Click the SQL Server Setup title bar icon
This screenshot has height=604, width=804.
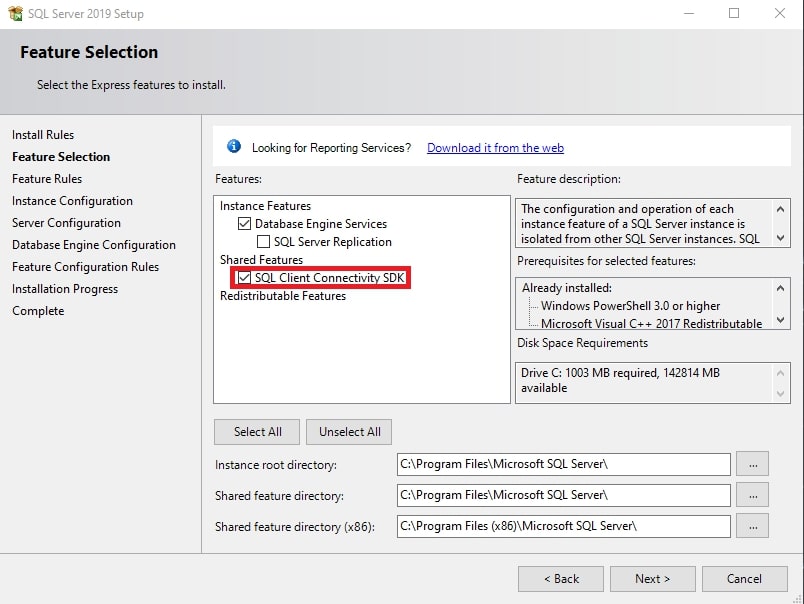15,14
